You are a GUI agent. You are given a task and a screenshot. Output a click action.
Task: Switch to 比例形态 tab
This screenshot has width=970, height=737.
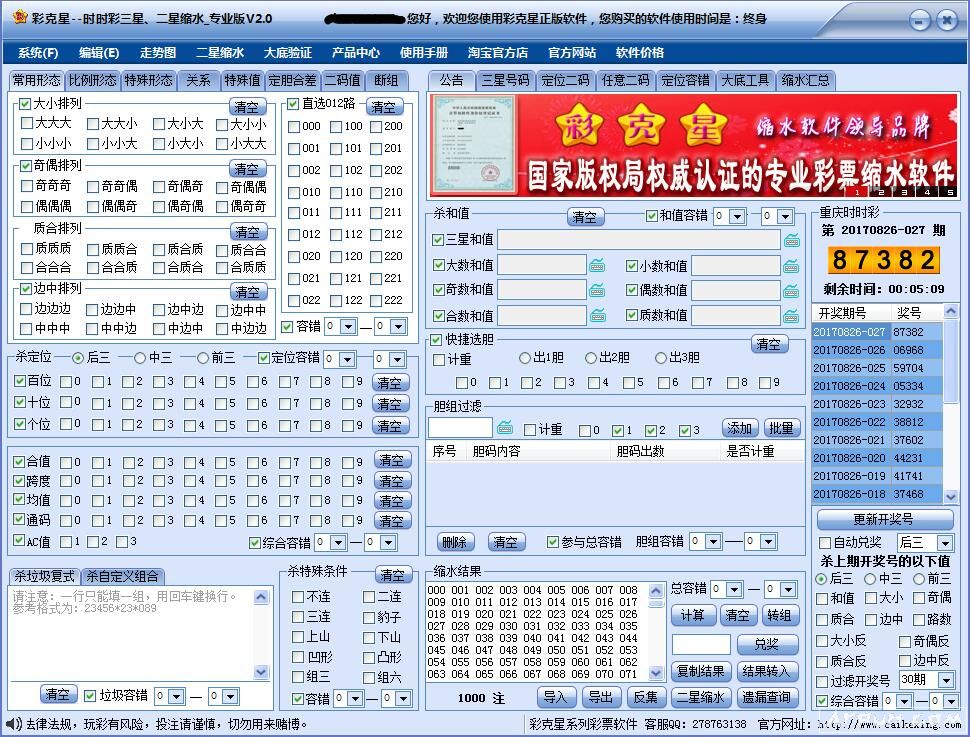(92, 80)
